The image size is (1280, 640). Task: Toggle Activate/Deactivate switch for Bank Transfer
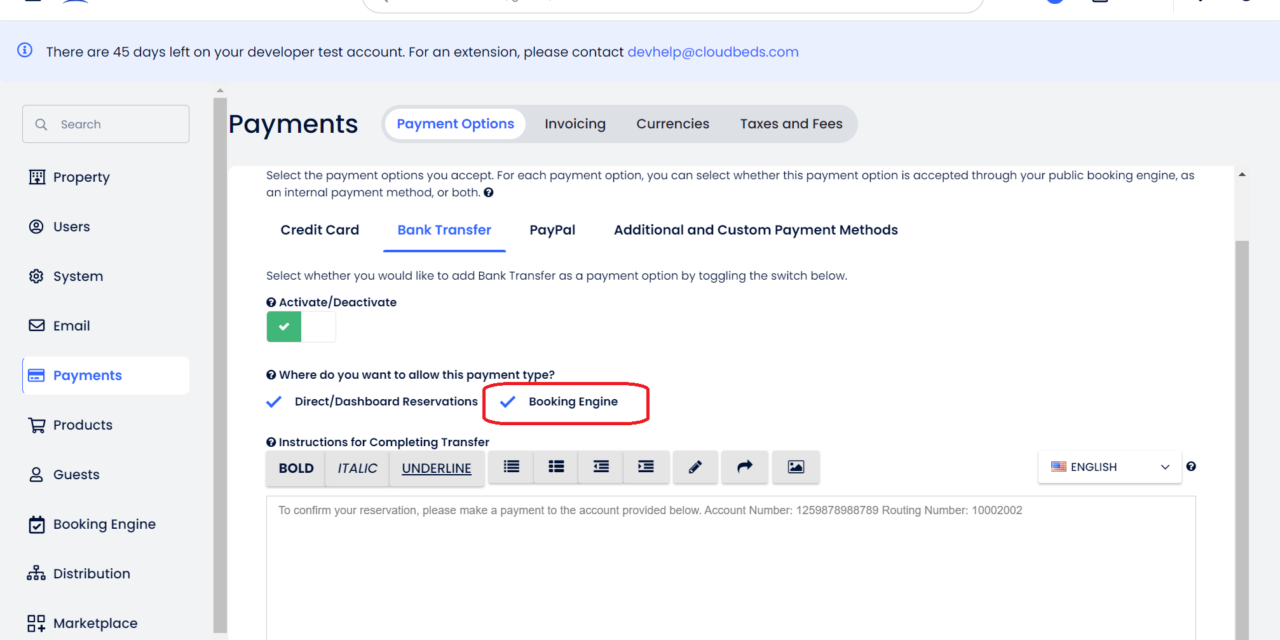pyautogui.click(x=299, y=326)
